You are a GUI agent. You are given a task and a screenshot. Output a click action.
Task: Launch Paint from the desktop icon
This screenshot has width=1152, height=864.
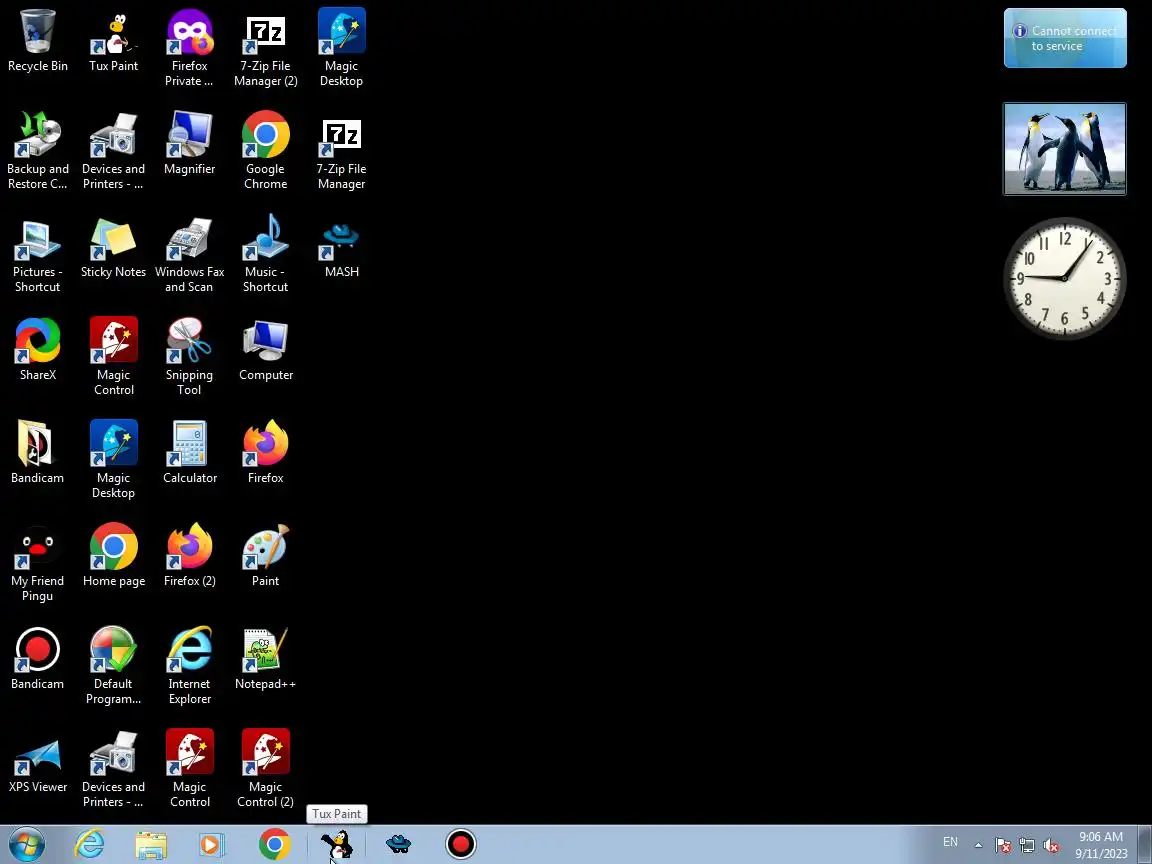(x=265, y=555)
